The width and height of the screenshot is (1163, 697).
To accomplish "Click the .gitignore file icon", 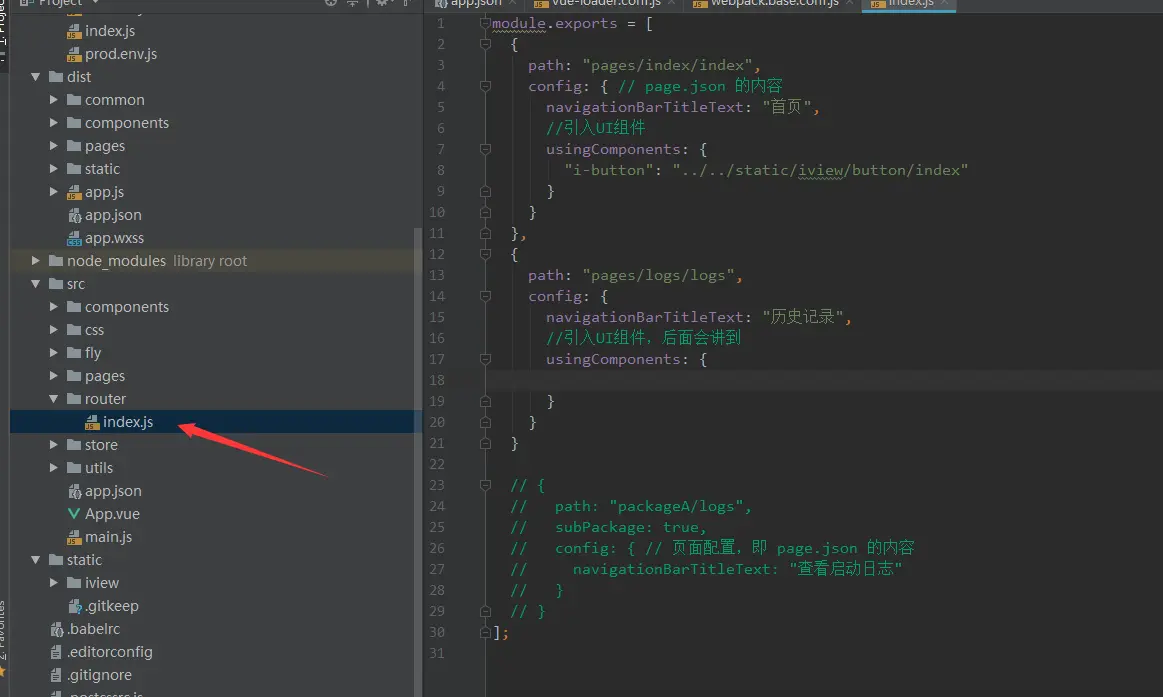I will point(56,675).
